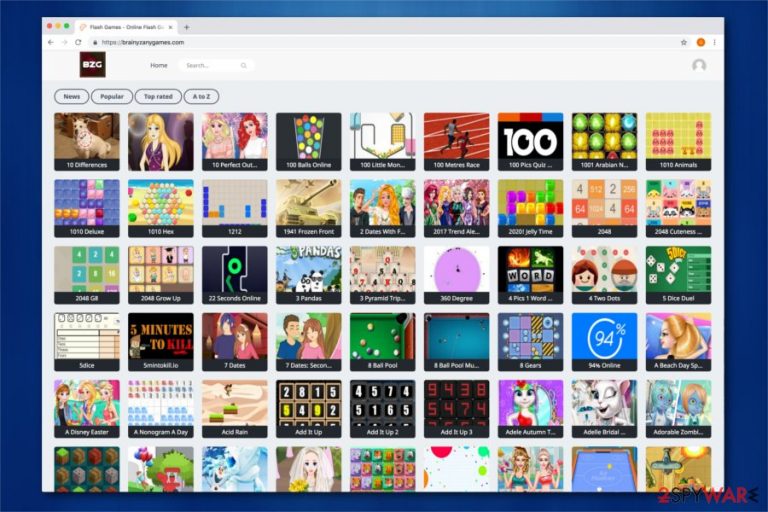Click the site Search input field

point(216,66)
